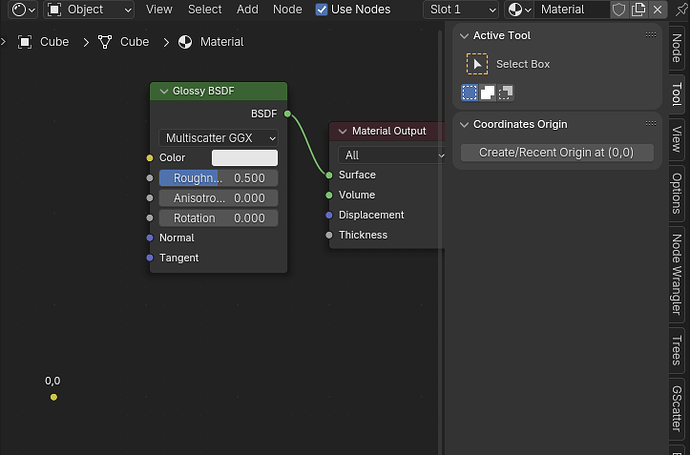Duplicate material with the new material icon

638,9
